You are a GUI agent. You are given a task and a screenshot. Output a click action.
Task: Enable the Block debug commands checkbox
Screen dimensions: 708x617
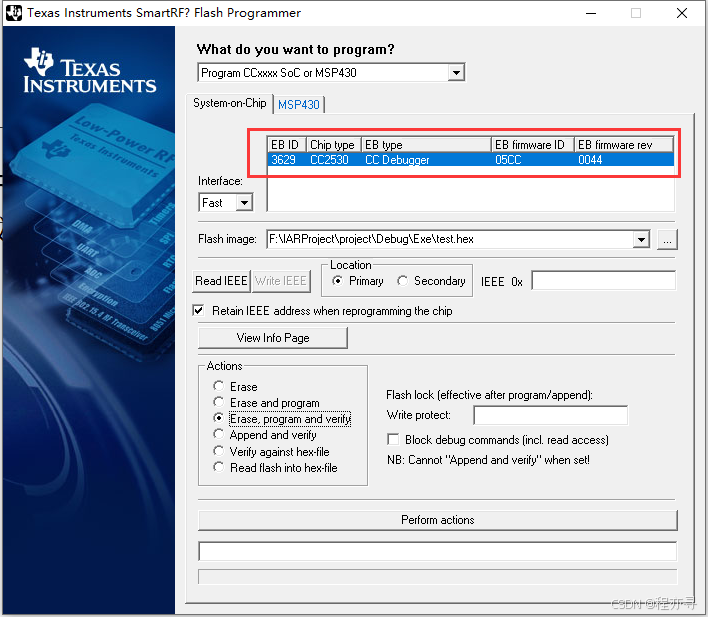tap(393, 439)
